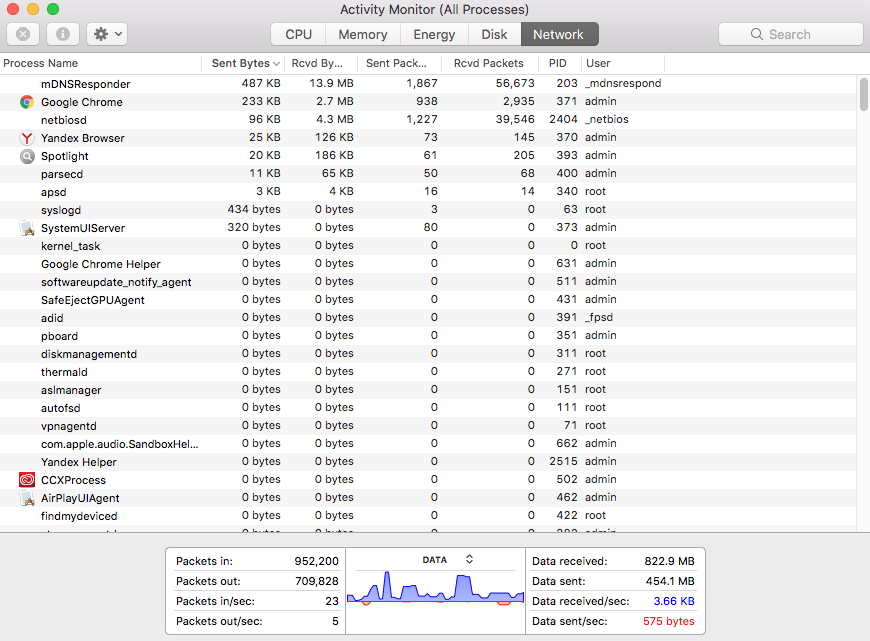Image resolution: width=870 pixels, height=641 pixels.
Task: Click the network data activity graph
Action: point(436,587)
